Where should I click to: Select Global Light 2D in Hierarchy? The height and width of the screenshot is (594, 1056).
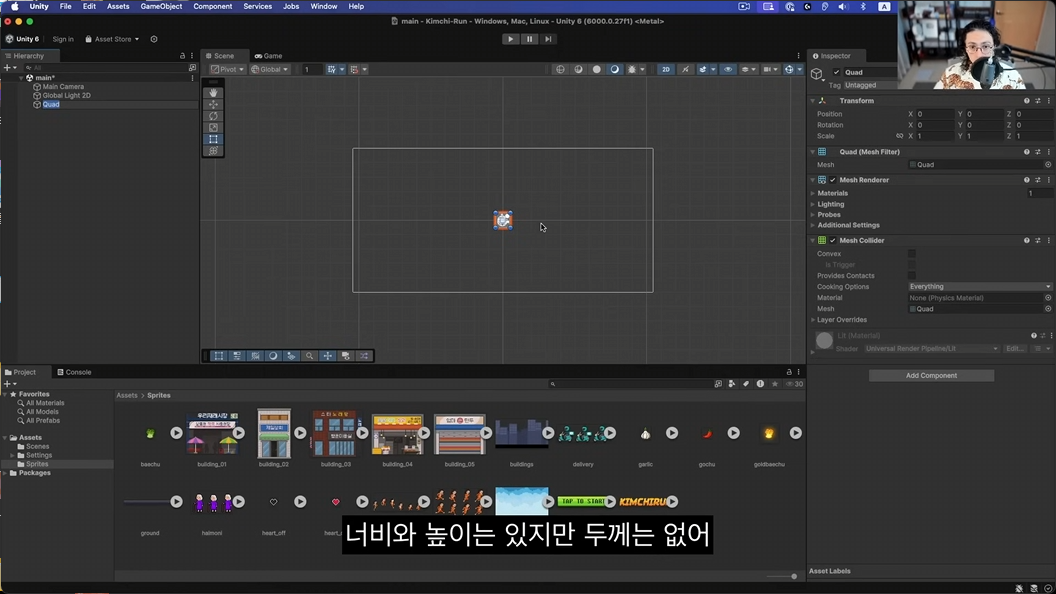[x=66, y=96]
